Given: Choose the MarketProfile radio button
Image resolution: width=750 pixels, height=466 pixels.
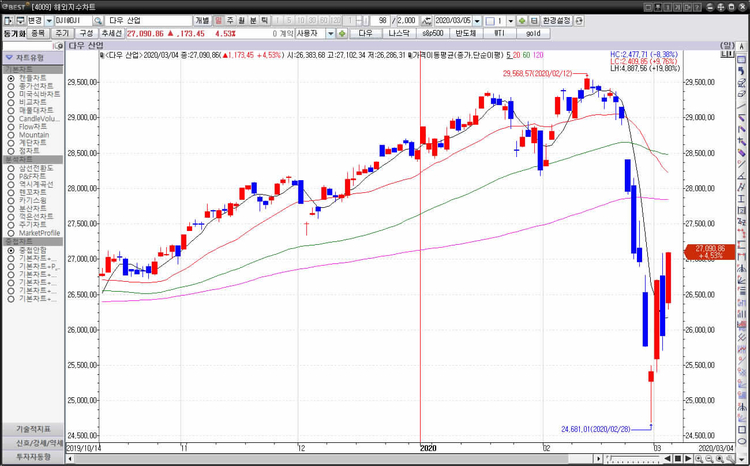Looking at the screenshot, I should coord(11,233).
